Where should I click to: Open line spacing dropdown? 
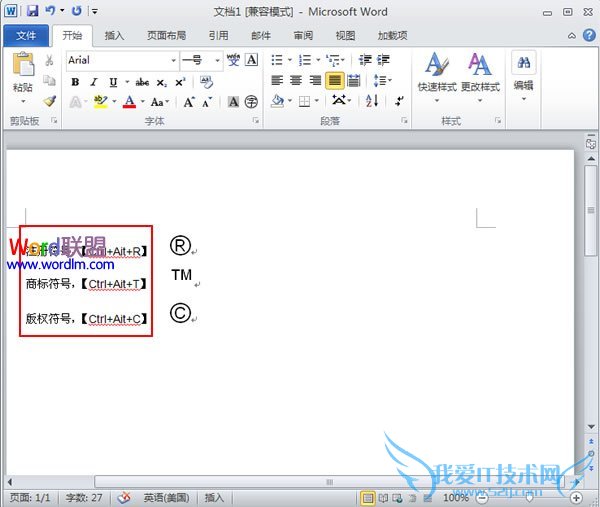tap(383, 80)
